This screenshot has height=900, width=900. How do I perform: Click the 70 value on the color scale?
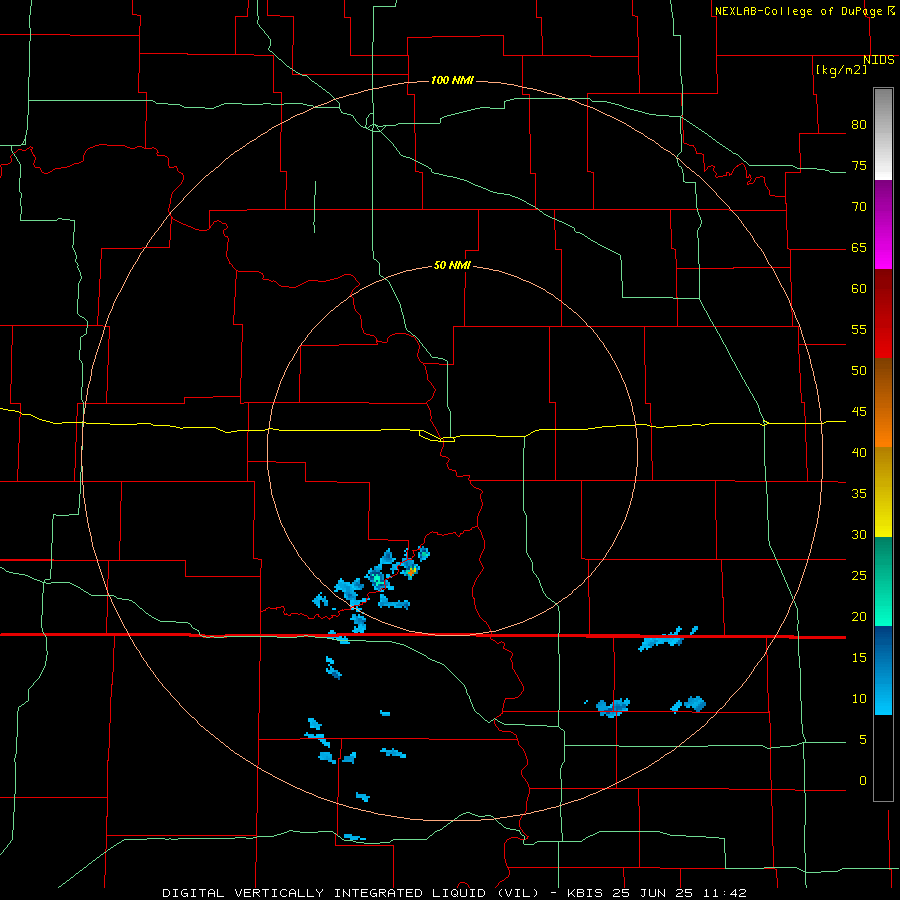859,207
